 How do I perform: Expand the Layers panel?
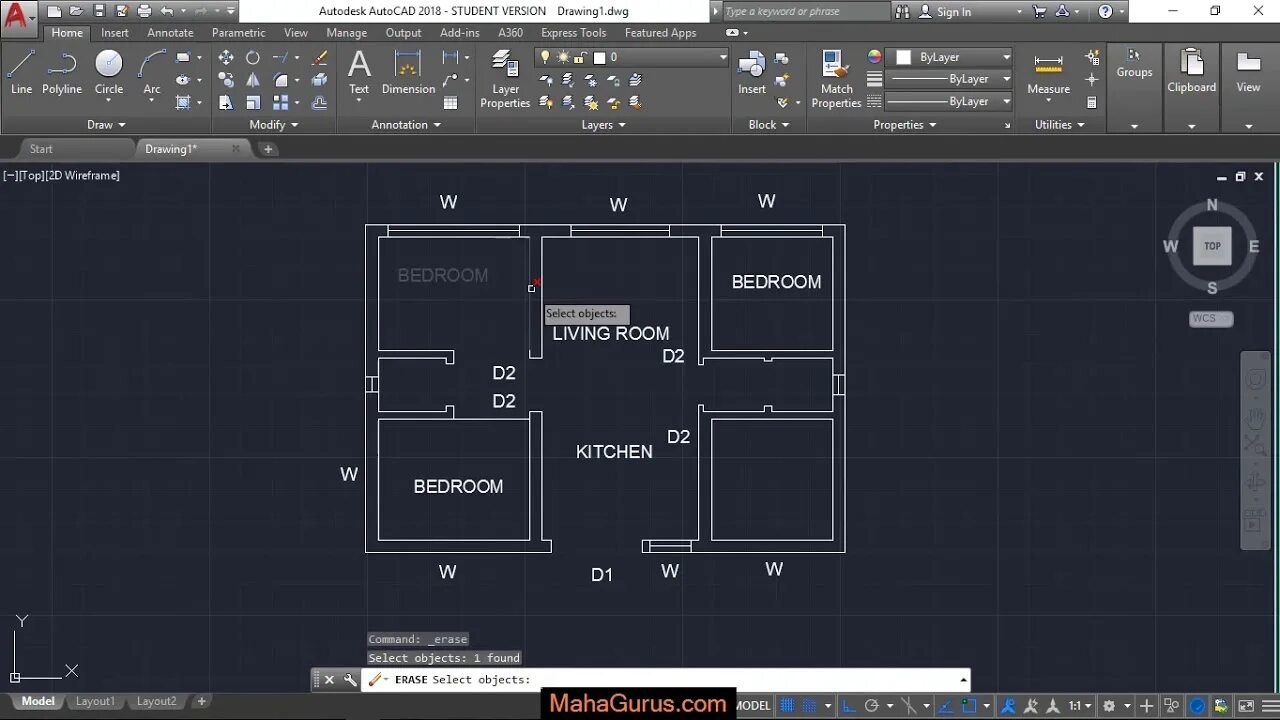coord(604,125)
